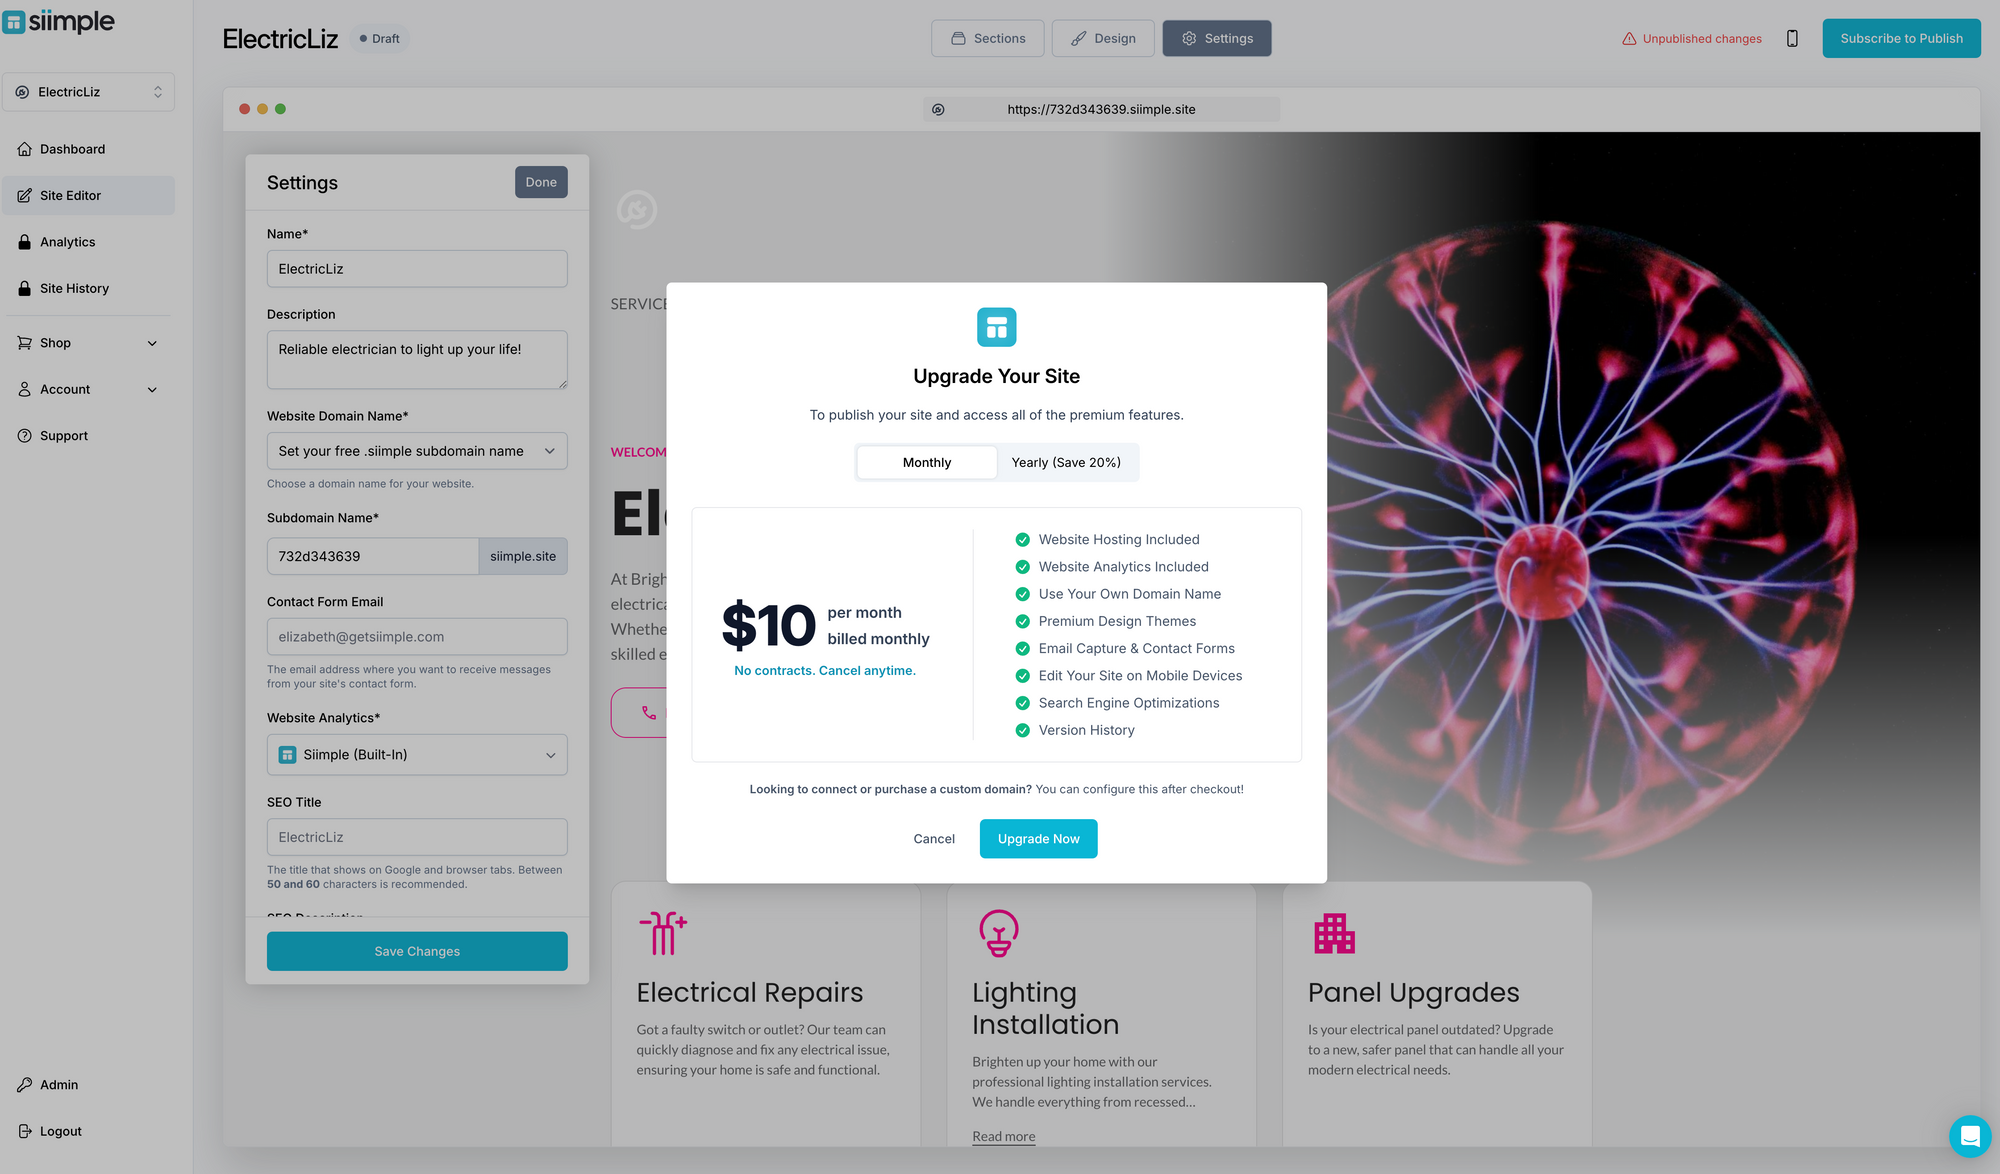This screenshot has height=1174, width=2000.
Task: Expand the Website Domain Name dropdown
Action: [416, 450]
